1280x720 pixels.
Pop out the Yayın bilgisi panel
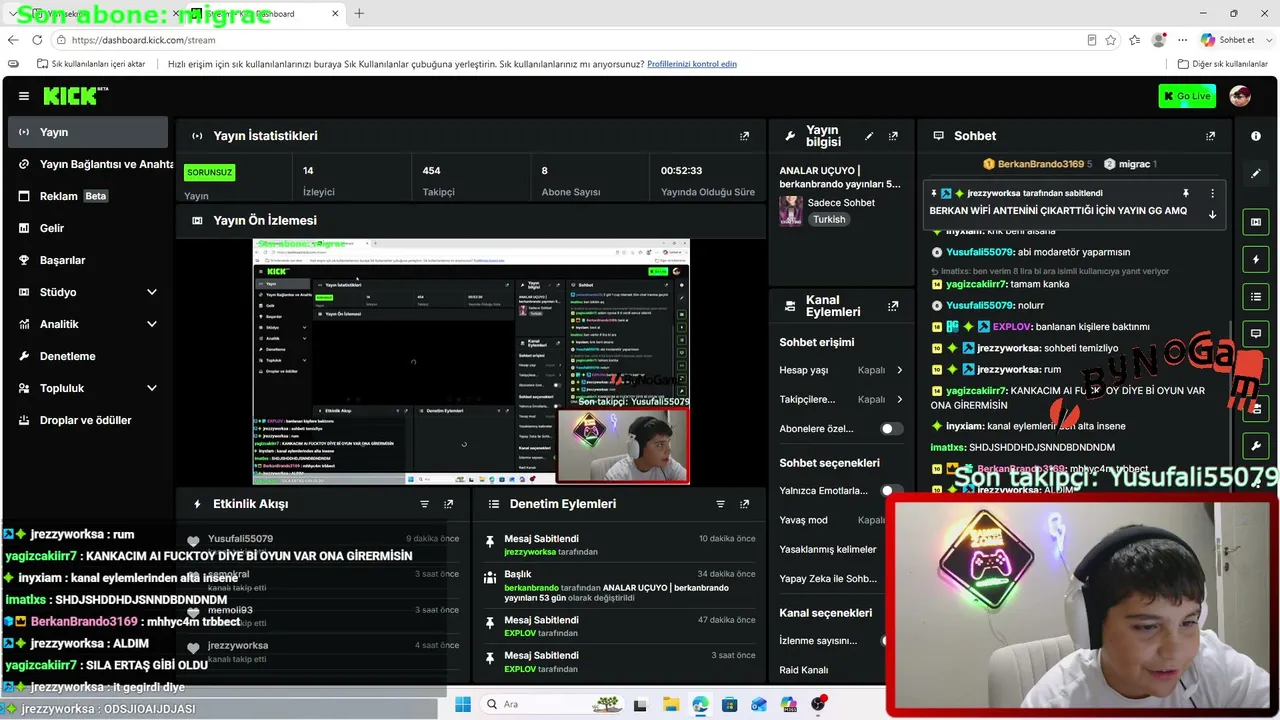893,136
